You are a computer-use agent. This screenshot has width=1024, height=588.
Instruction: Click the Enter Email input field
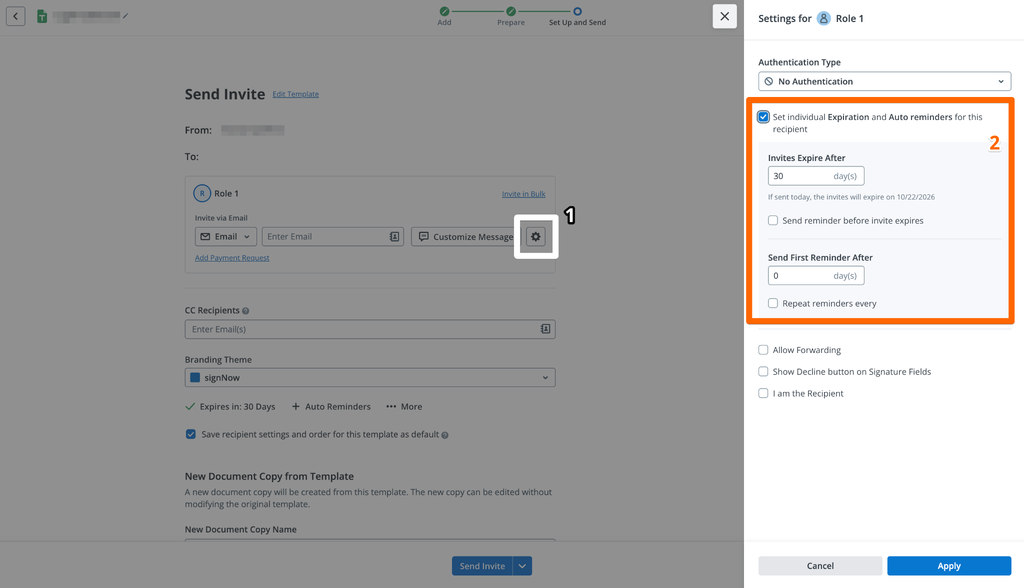coord(332,237)
